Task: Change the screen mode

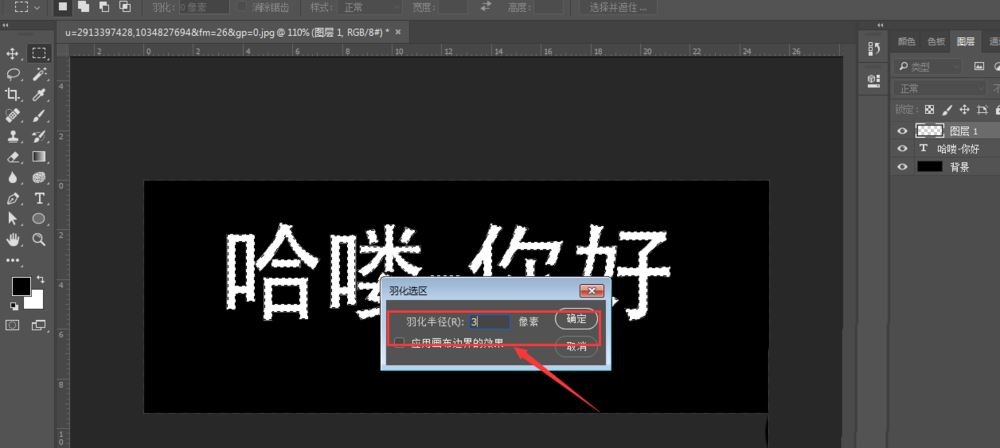Action: tap(39, 325)
